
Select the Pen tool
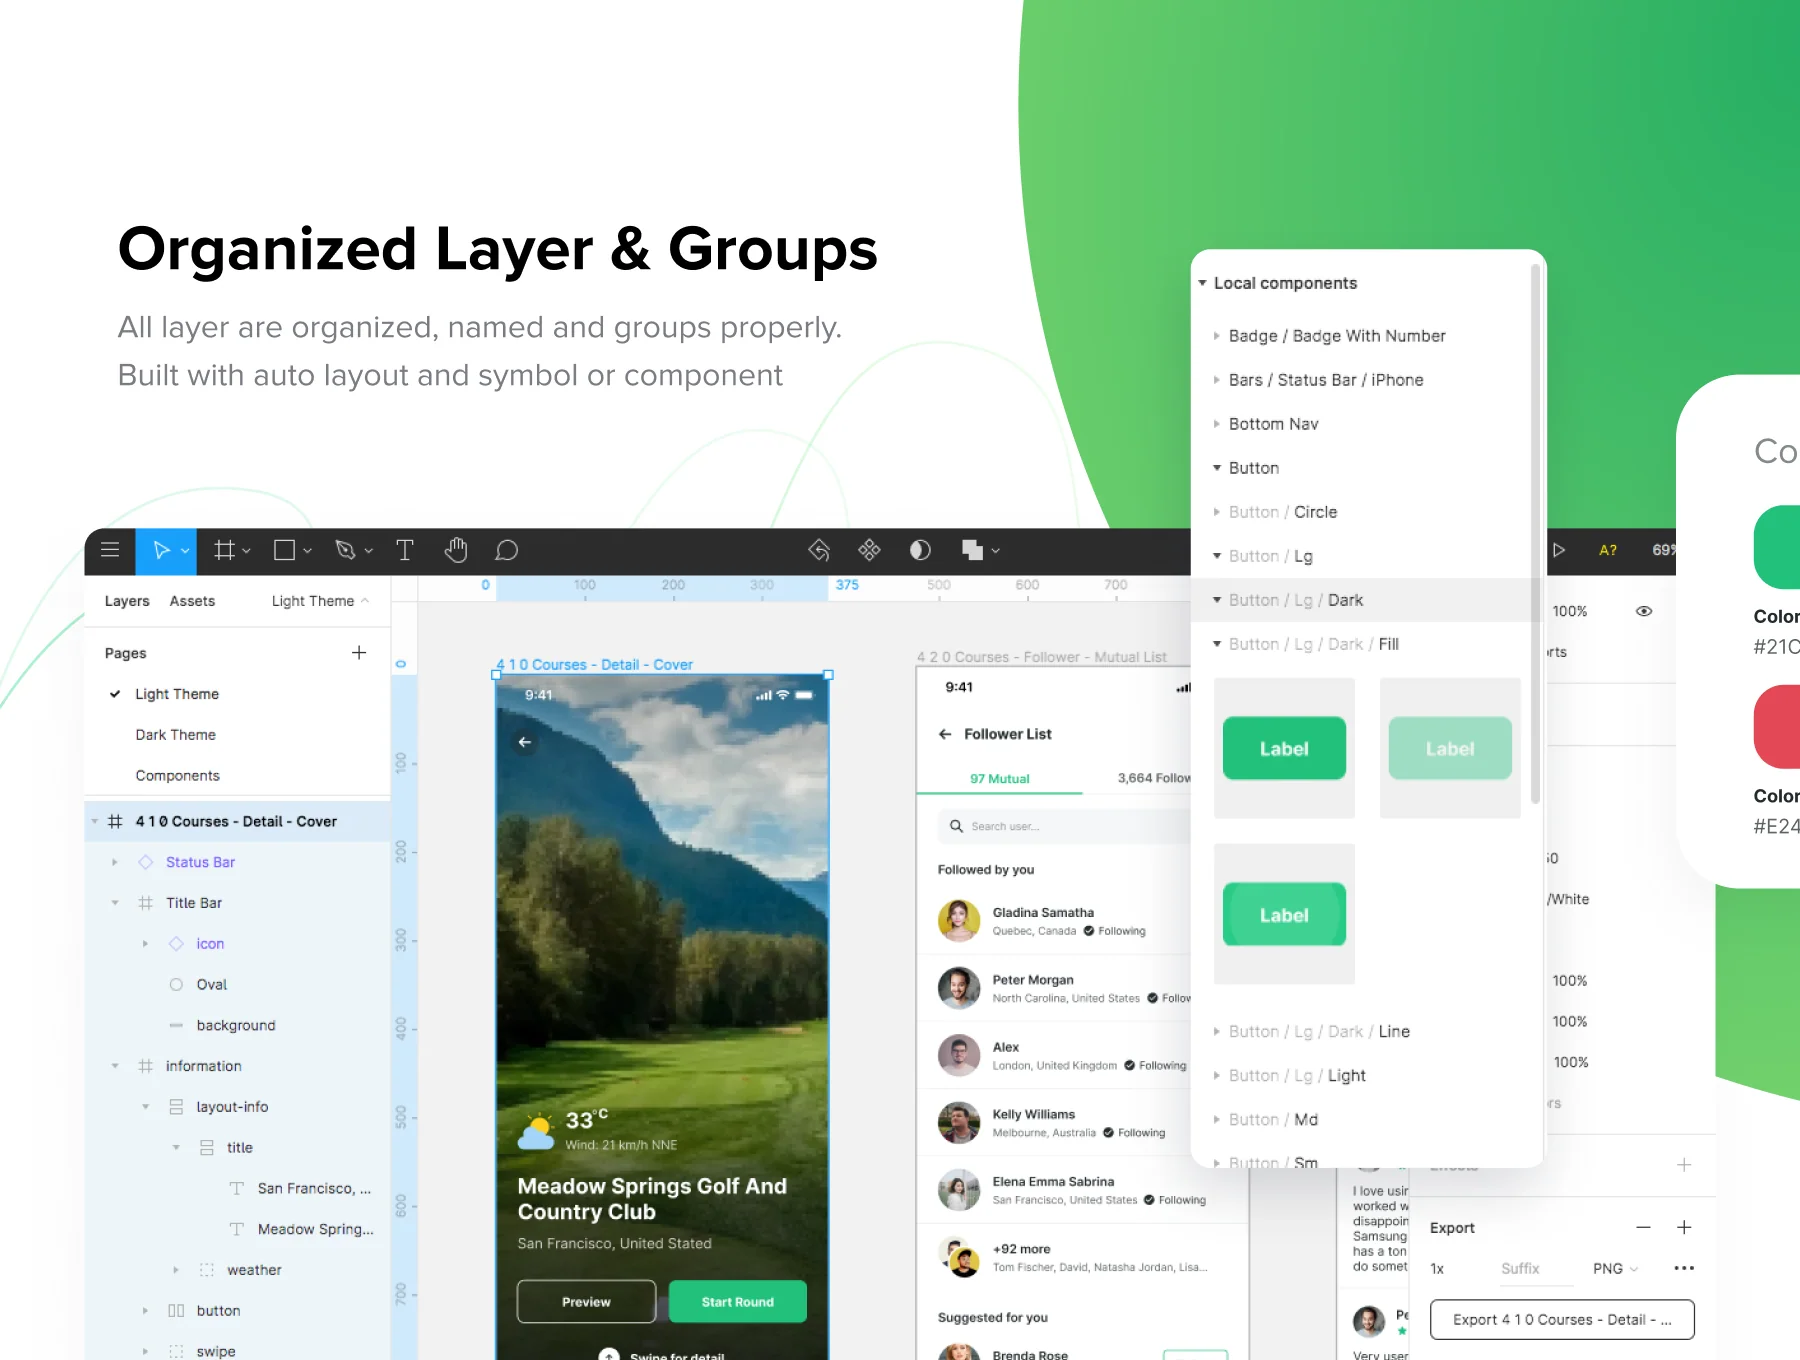[x=346, y=550]
